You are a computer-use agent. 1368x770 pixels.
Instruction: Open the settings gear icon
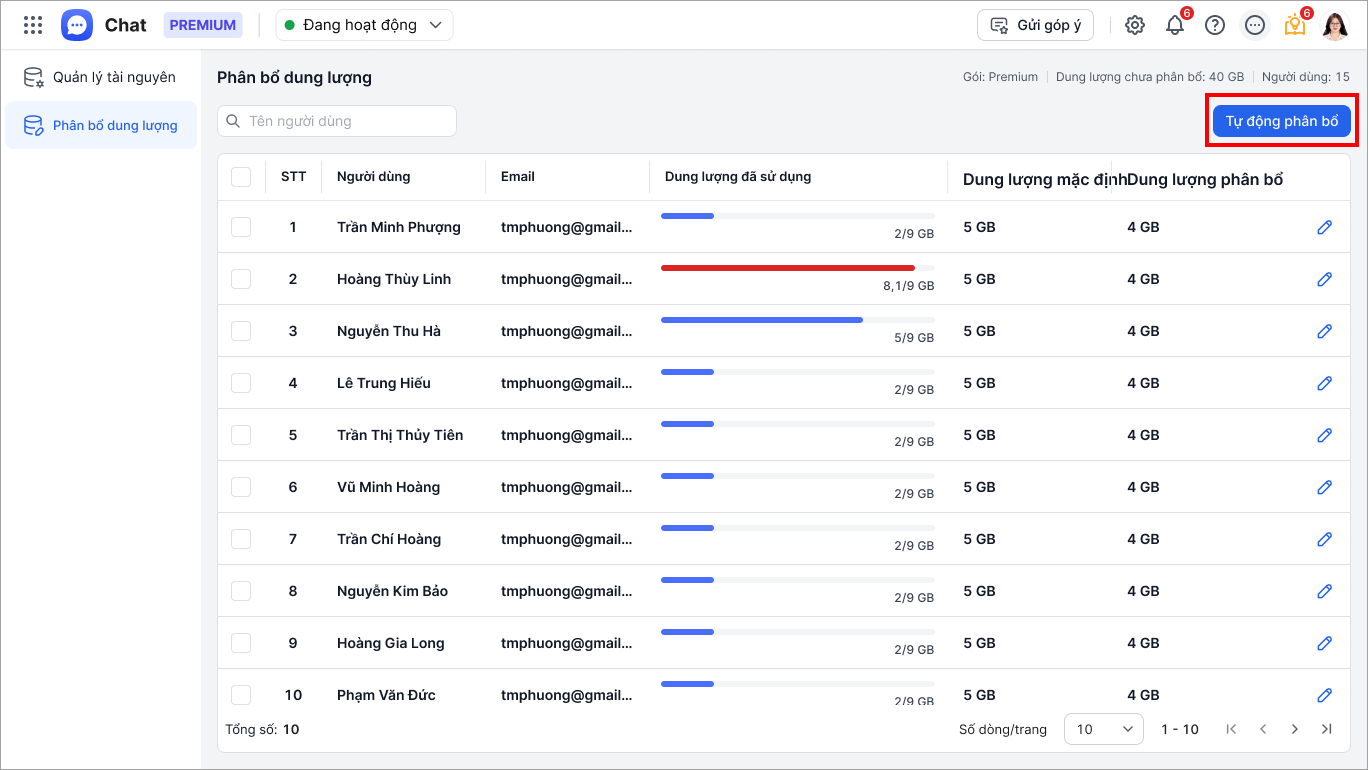click(x=1135, y=25)
